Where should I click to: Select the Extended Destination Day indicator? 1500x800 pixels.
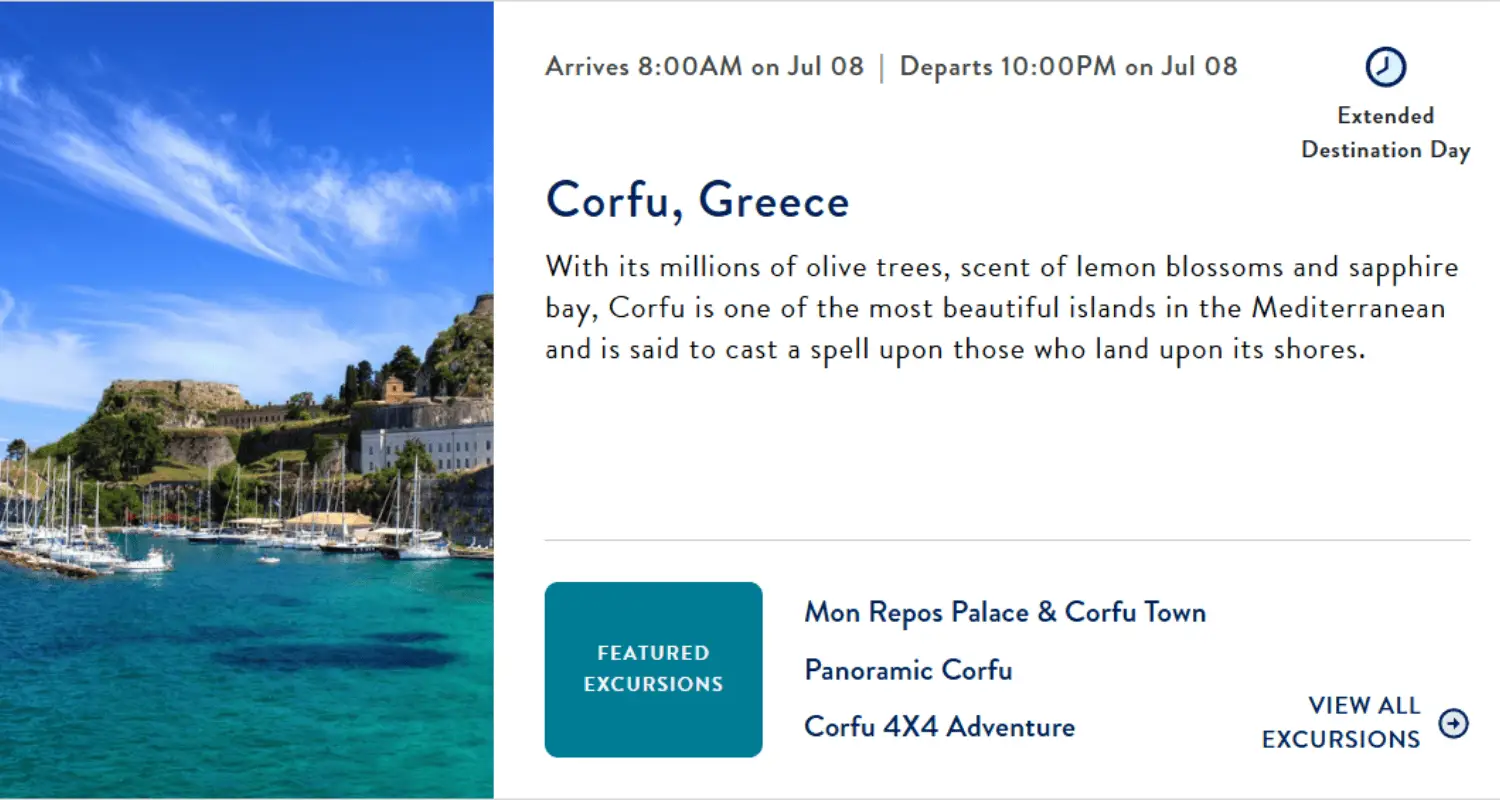[x=1385, y=105]
